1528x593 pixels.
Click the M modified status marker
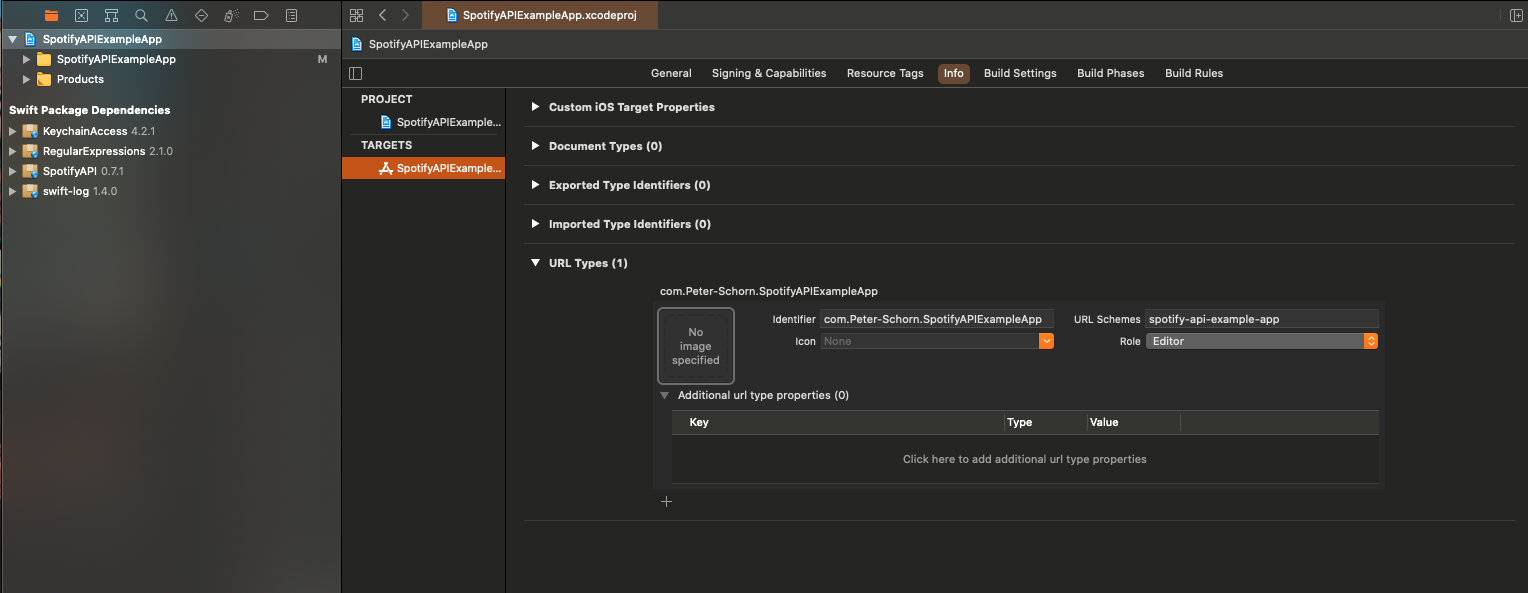322,59
